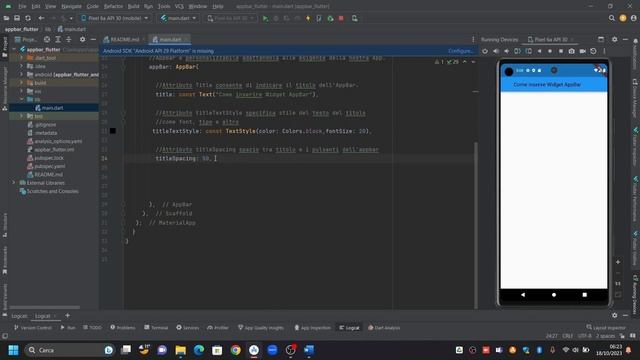Expand External Libraries node
Screen dimensions: 640x360
pyautogui.click(x=14, y=183)
